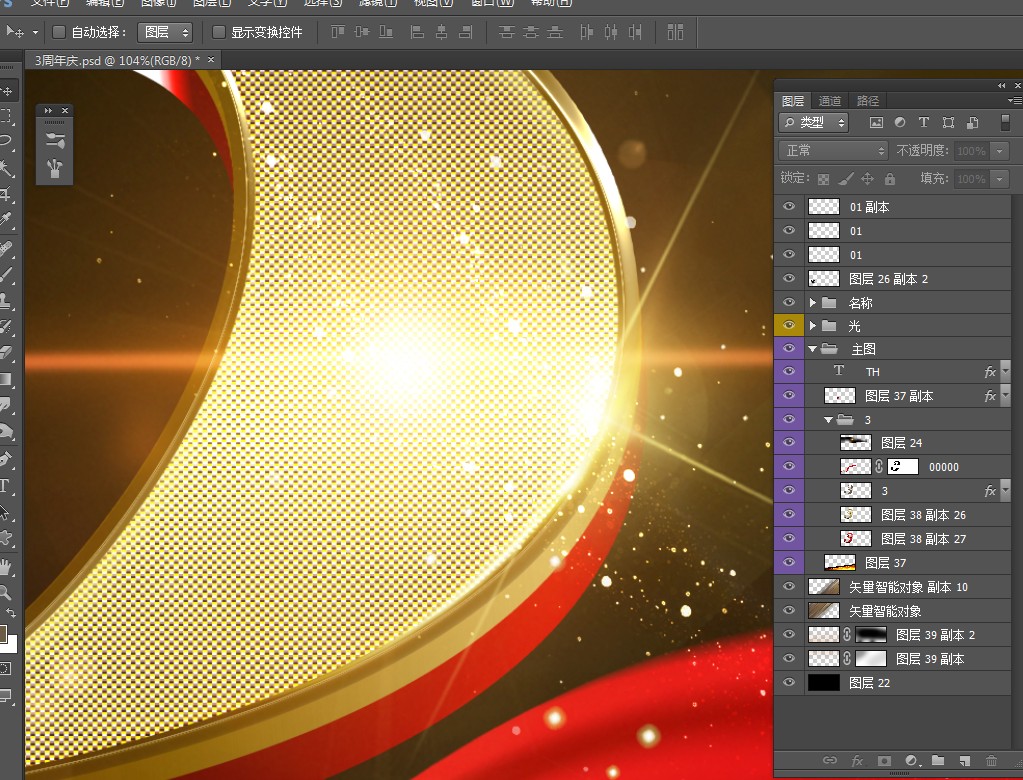The image size is (1023, 780).
Task: Open the 填充 slider arrow
Action: [999, 179]
